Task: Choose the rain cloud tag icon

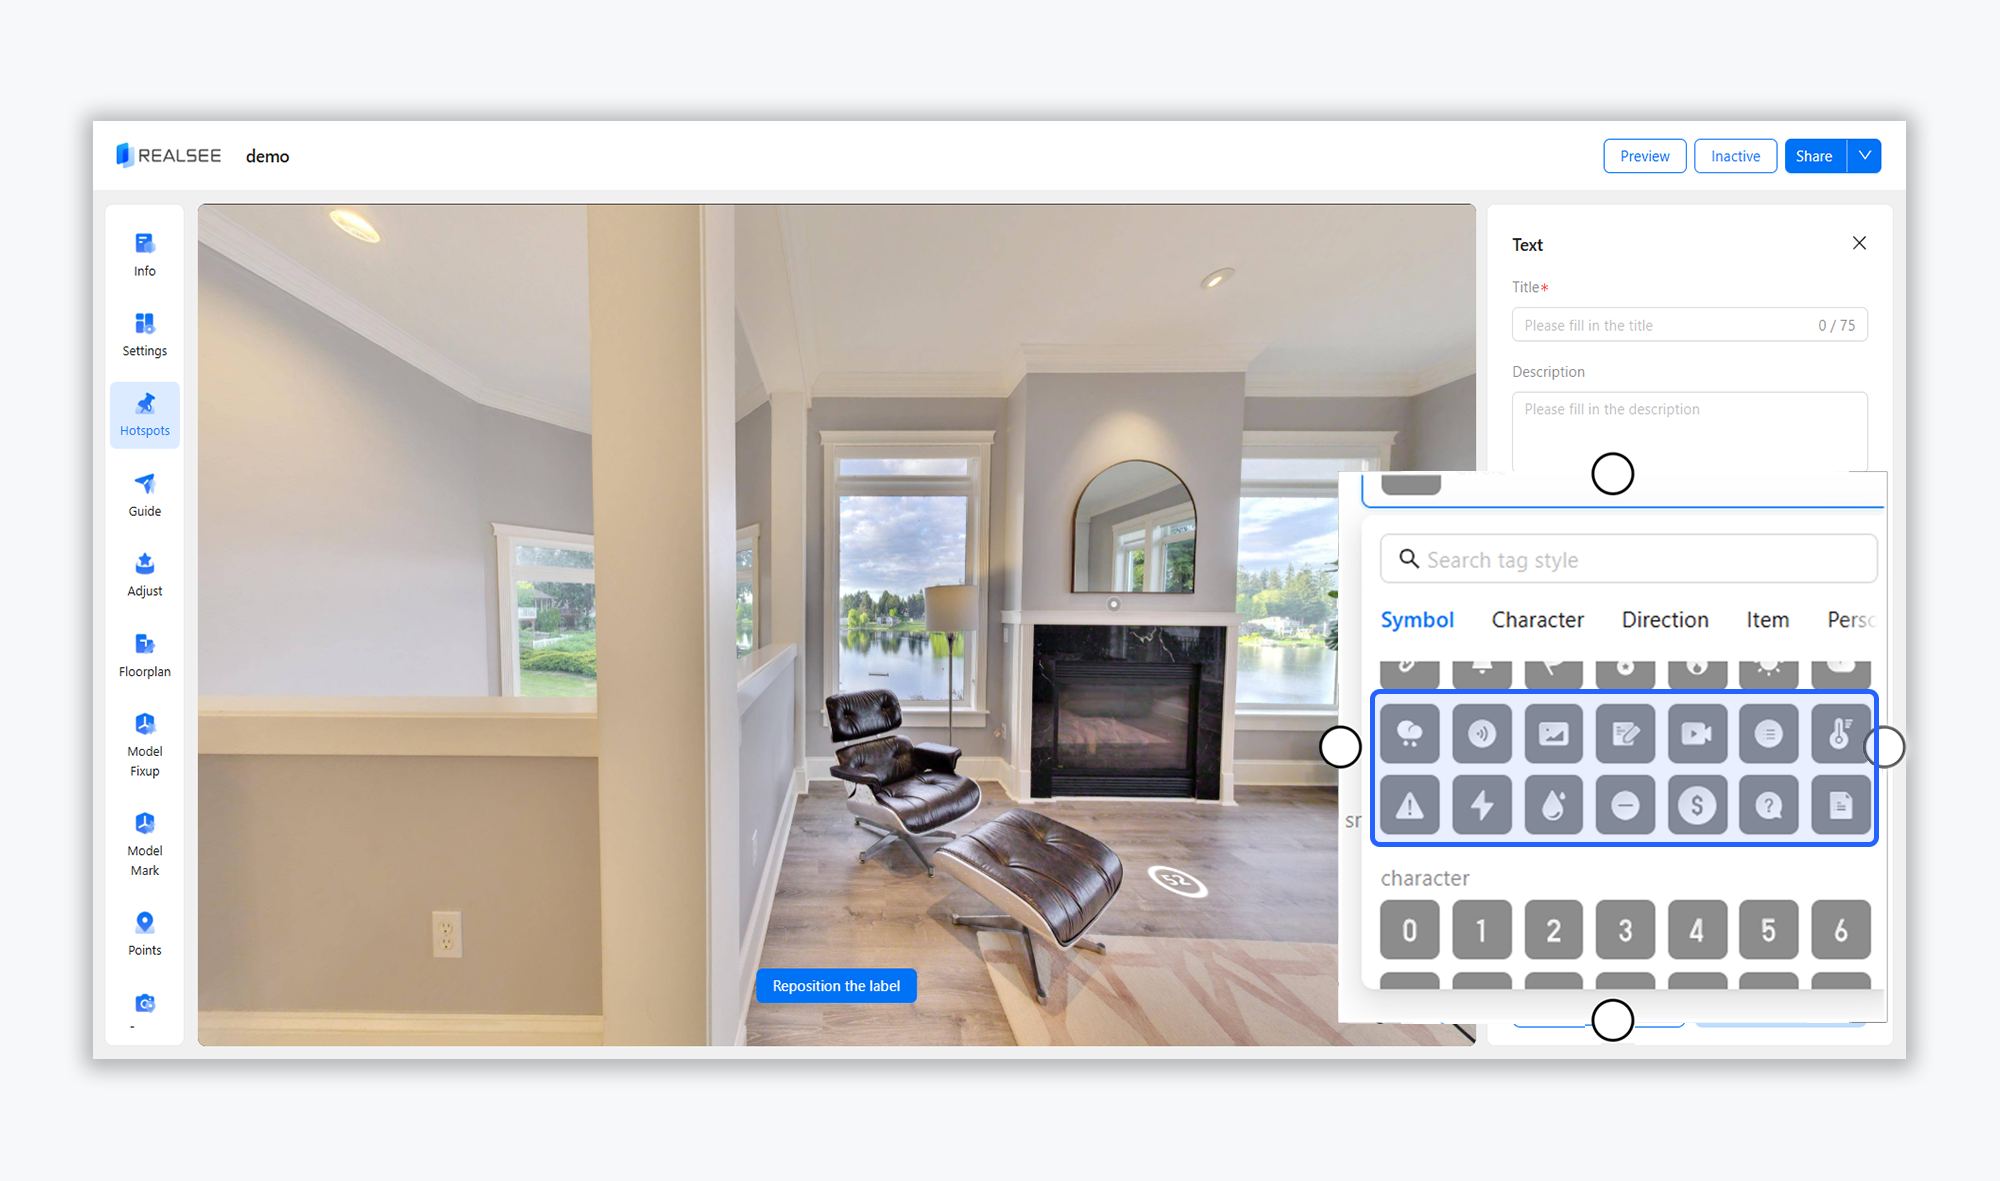Action: point(1409,734)
